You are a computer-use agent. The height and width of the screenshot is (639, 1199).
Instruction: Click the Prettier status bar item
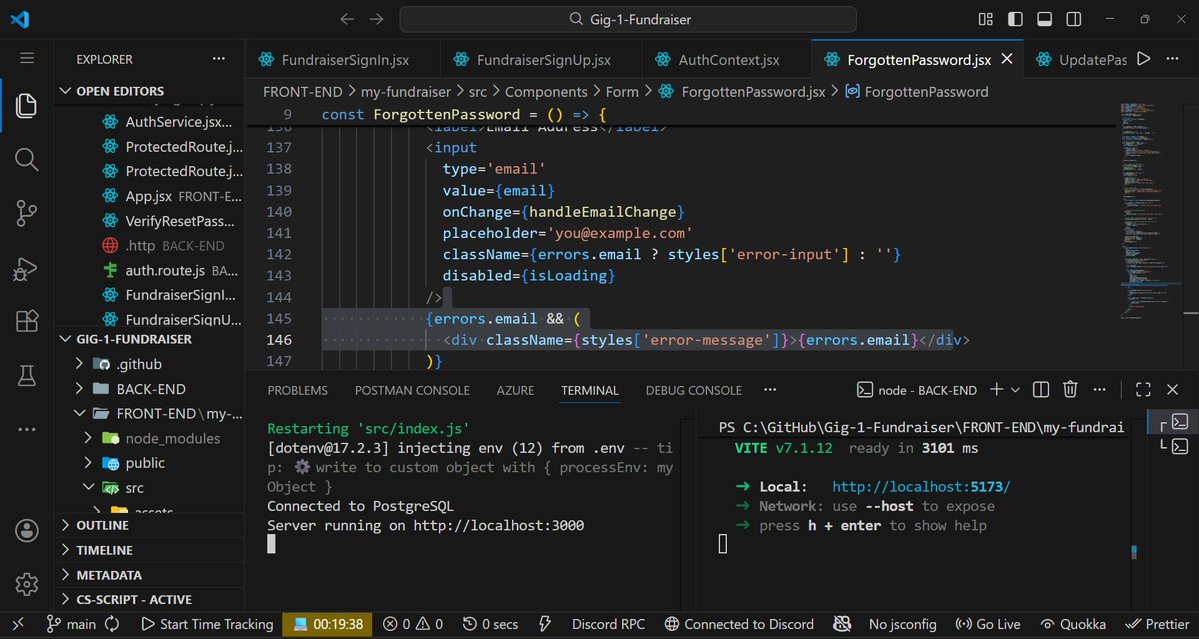[x=1156, y=624]
